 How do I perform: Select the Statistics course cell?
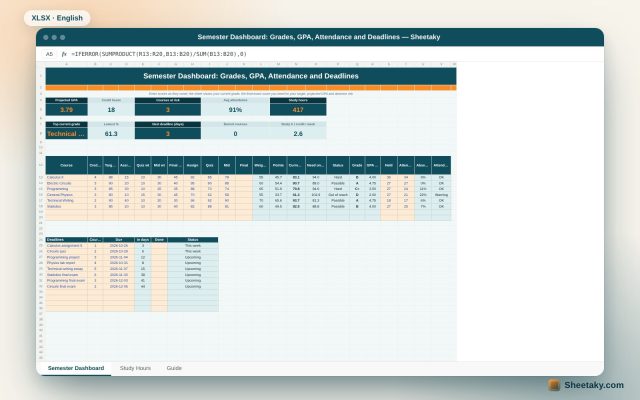pos(67,207)
